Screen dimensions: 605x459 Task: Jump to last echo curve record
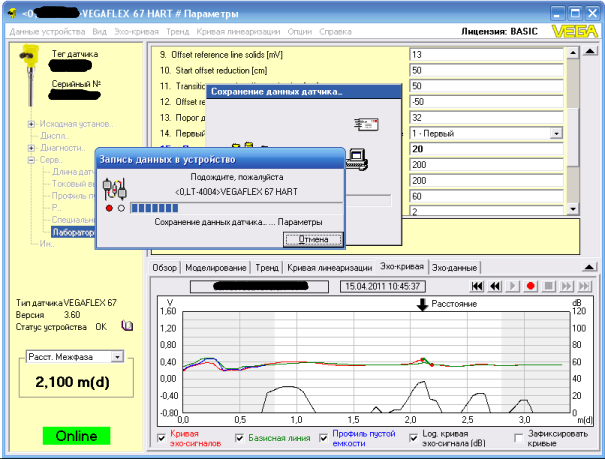(584, 286)
